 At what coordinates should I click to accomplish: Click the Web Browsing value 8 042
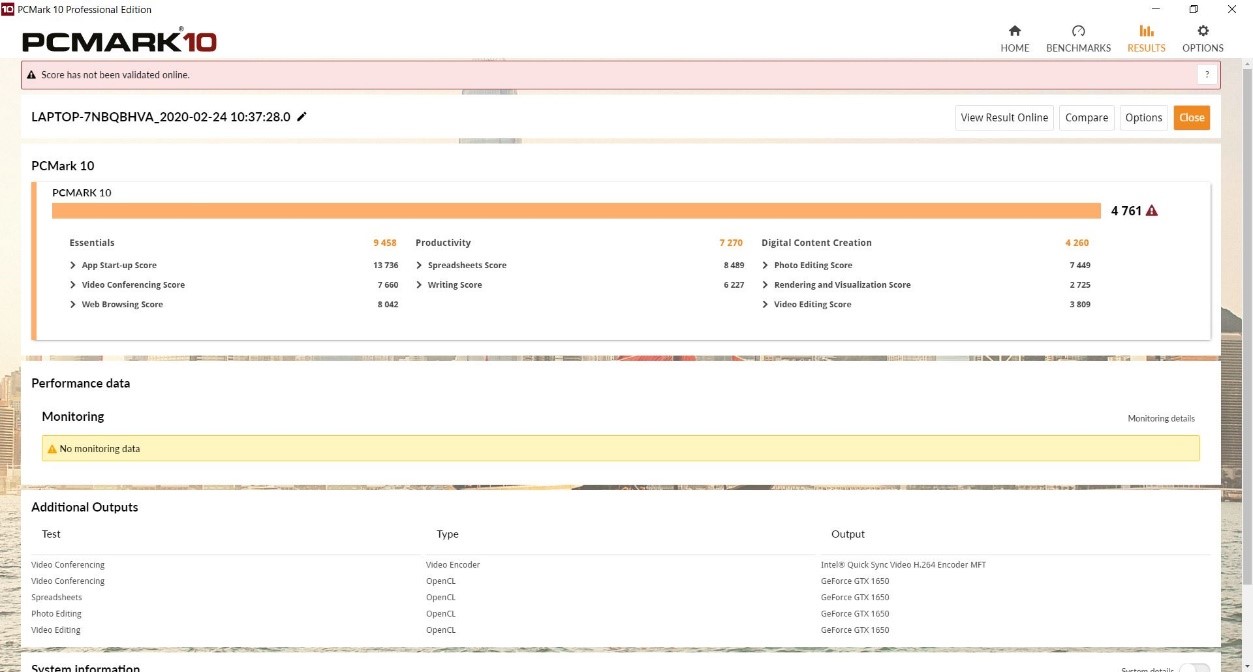(387, 304)
